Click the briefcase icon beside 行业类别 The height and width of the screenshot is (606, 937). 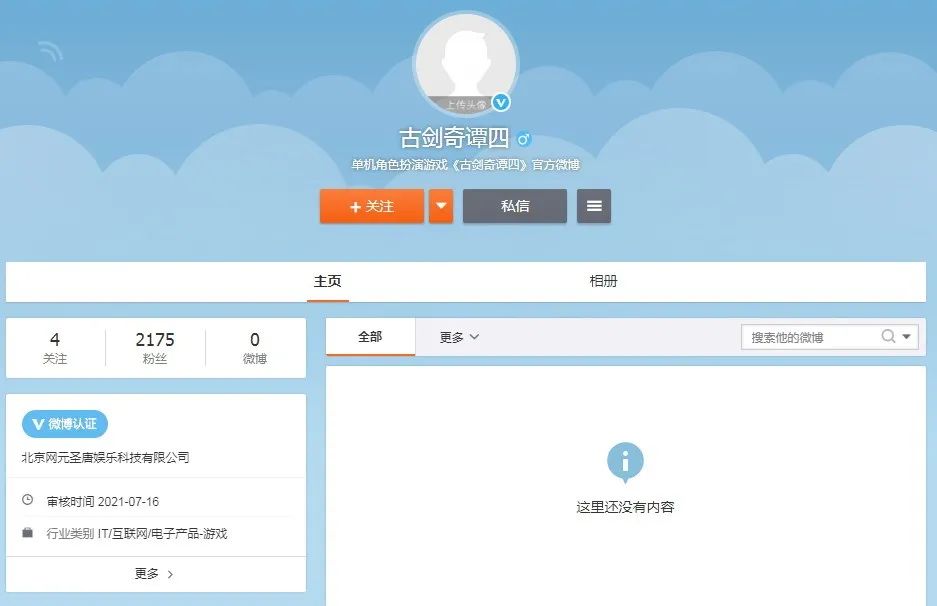pos(28,534)
